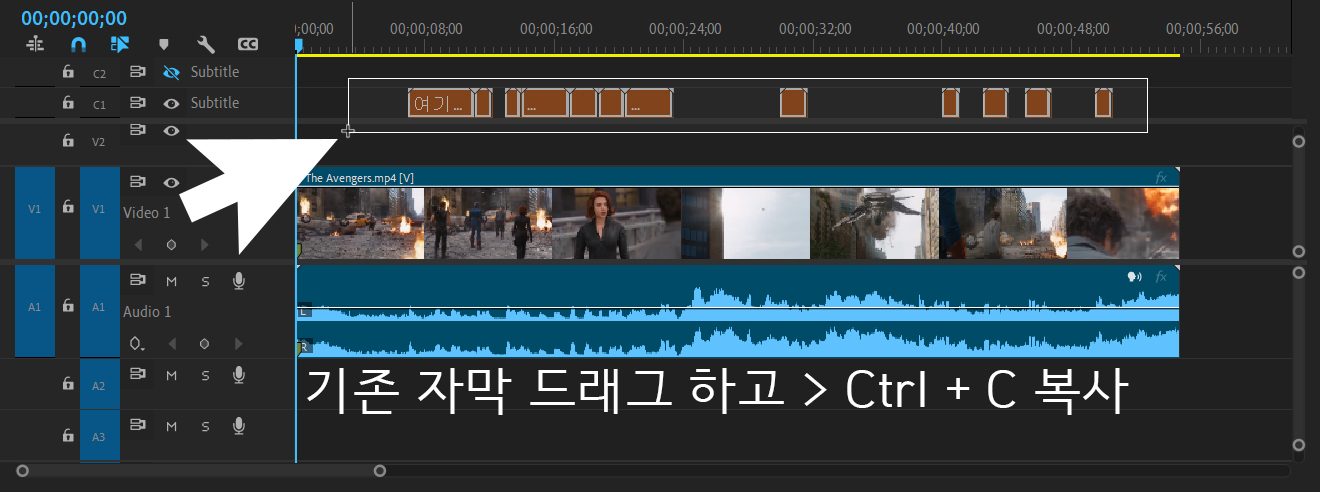Show the hidden C2 Subtitle track

coord(171,72)
